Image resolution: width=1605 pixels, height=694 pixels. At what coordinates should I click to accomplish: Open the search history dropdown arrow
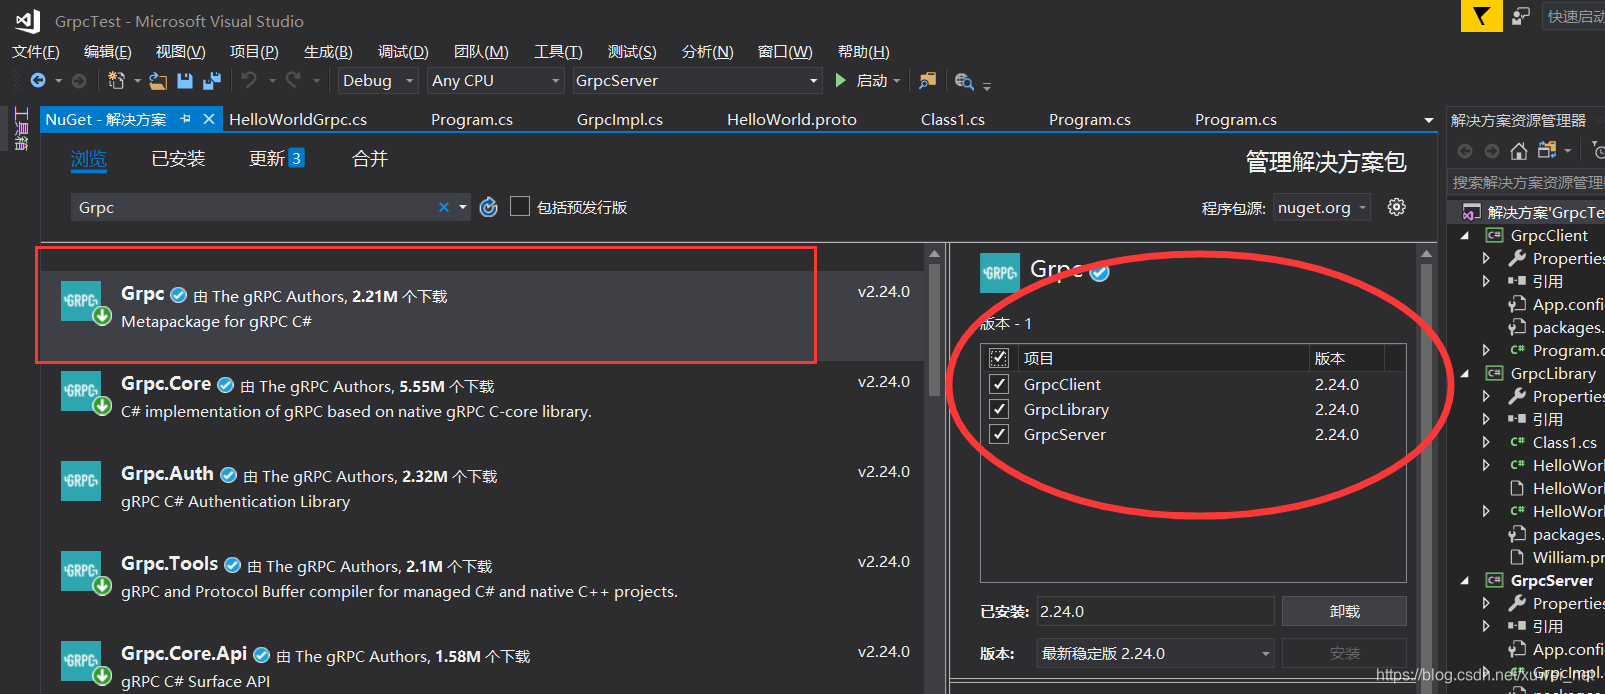462,207
